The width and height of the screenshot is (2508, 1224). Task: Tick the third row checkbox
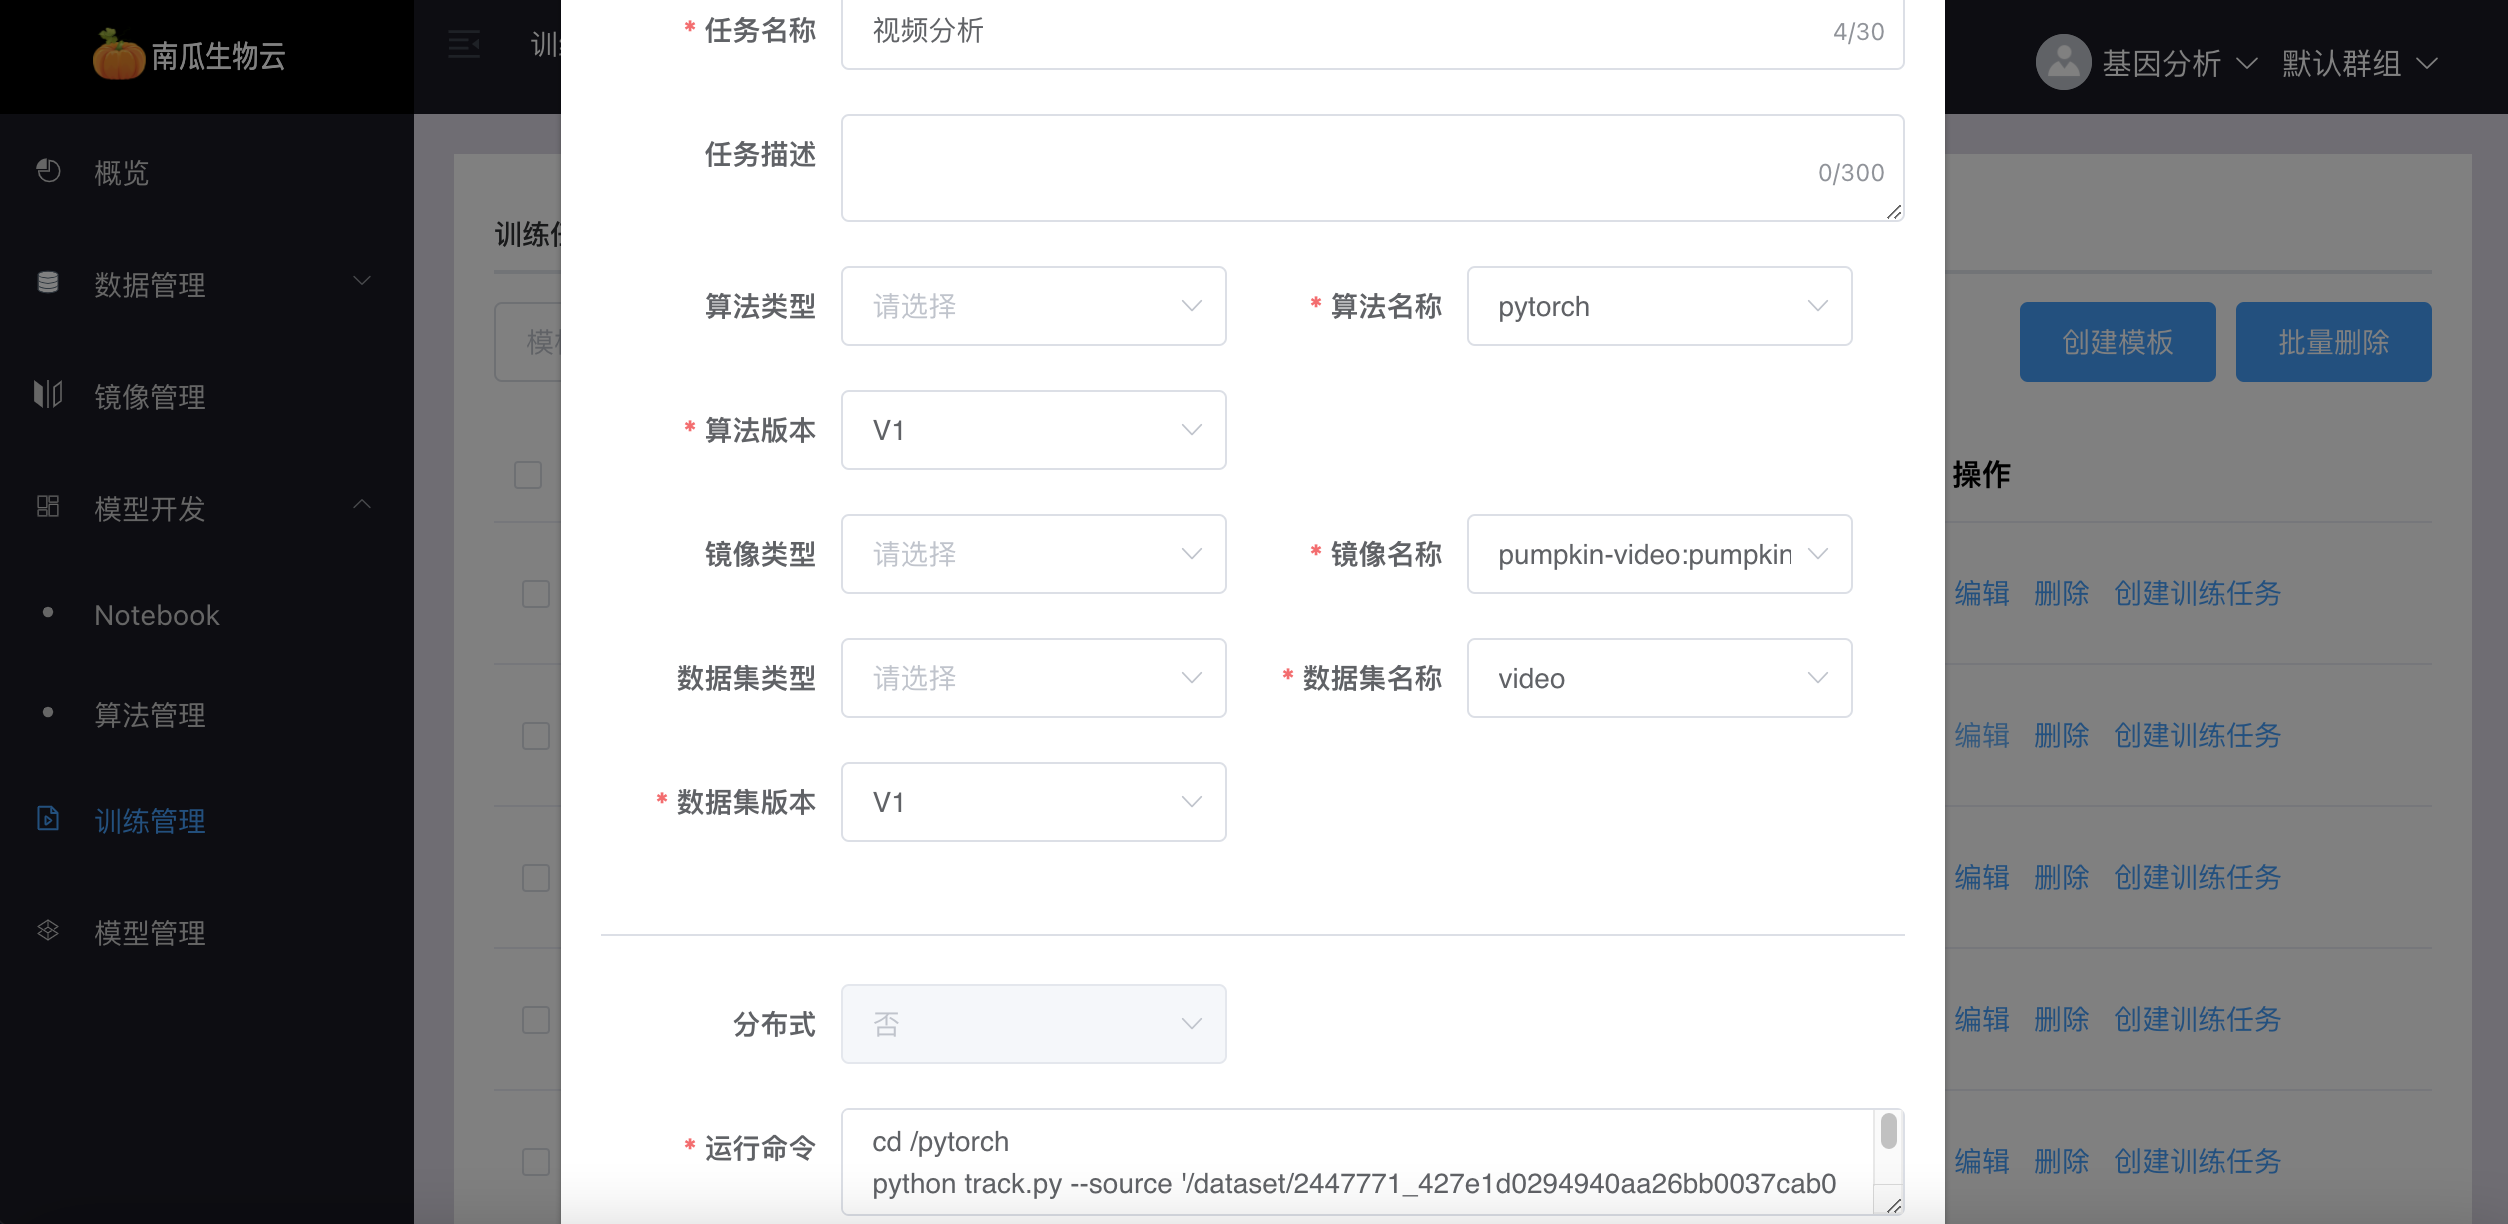tap(536, 878)
